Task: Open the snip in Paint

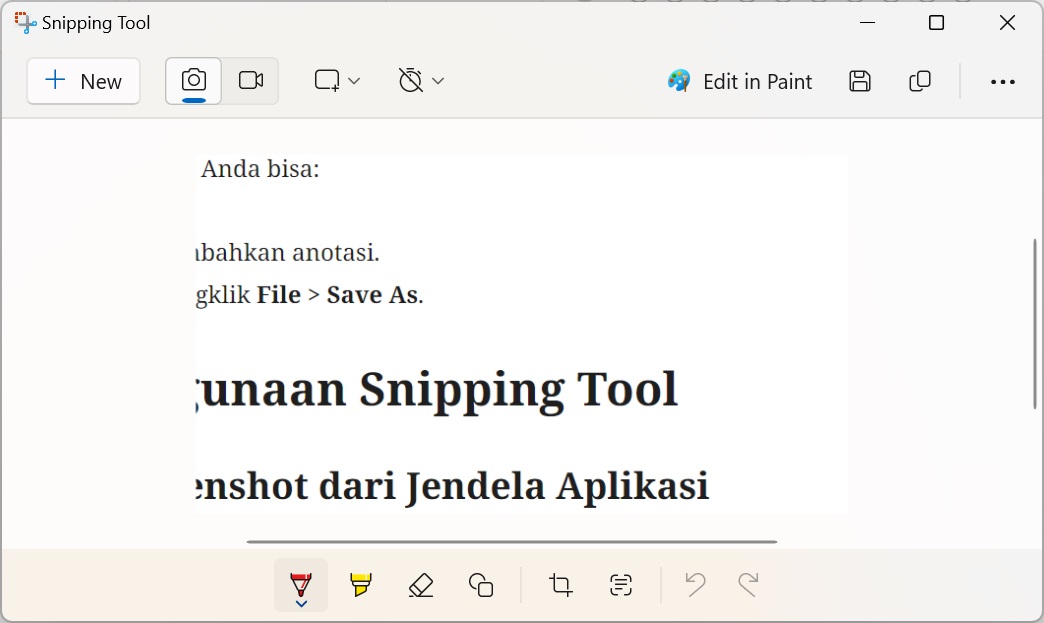Action: point(739,81)
